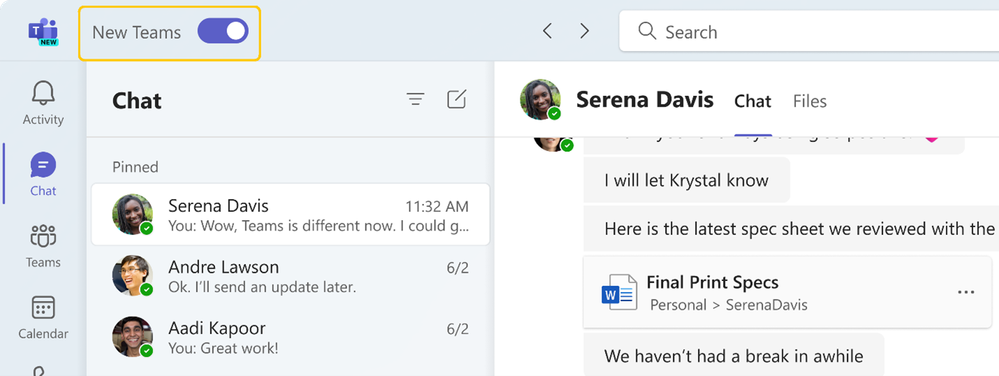Toggle the New Teams switch off
The height and width of the screenshot is (376, 999).
point(222,31)
